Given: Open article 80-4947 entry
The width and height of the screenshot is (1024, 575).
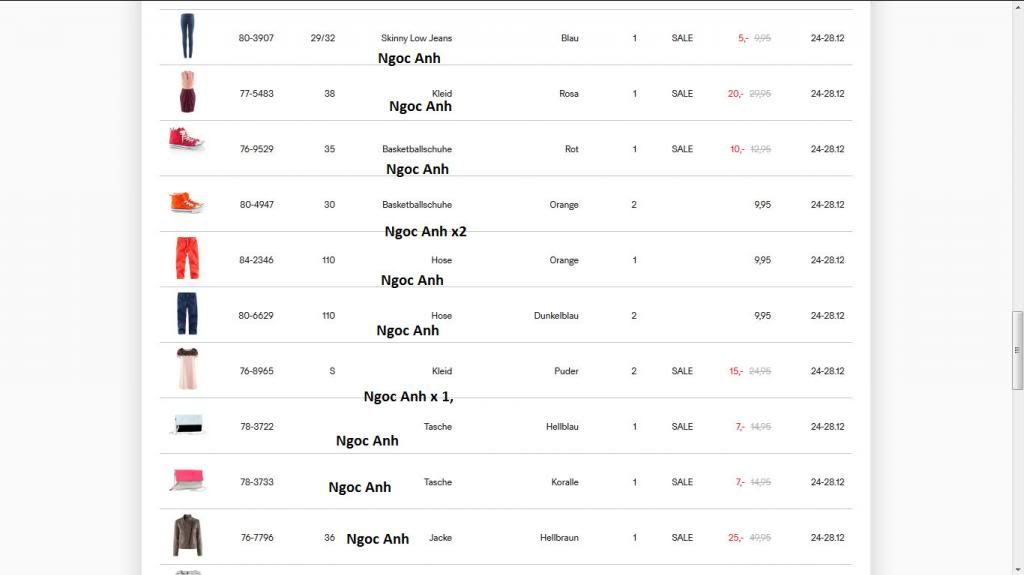Looking at the screenshot, I should pos(256,205).
